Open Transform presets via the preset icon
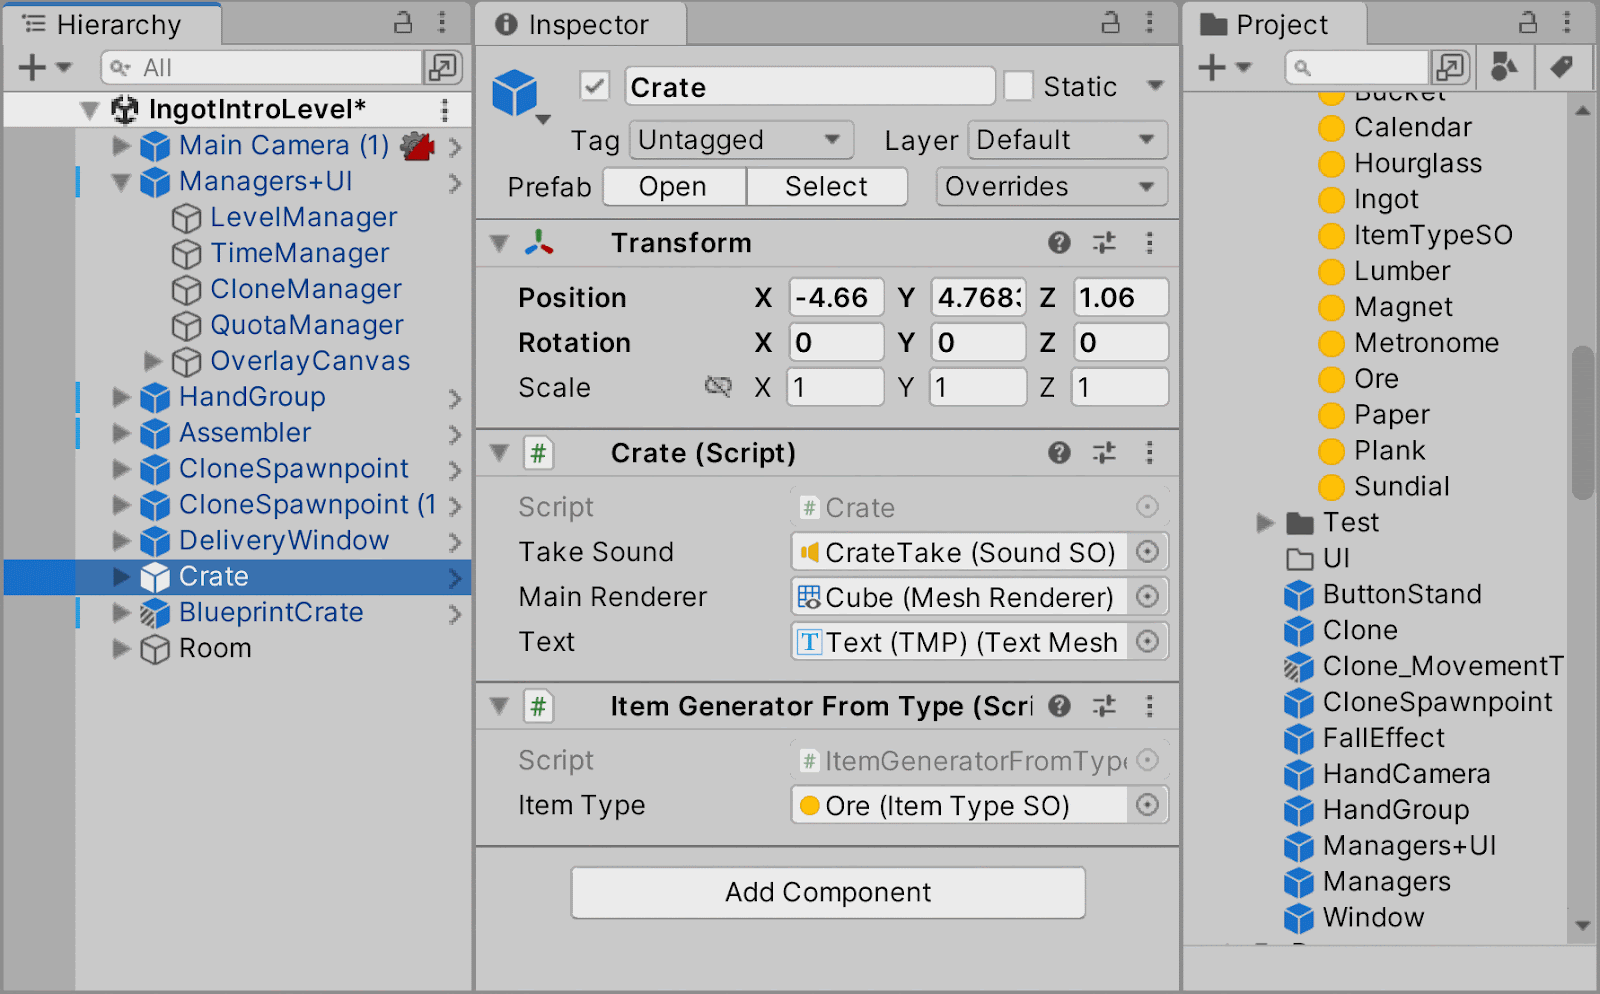The height and width of the screenshot is (994, 1600). coord(1104,243)
